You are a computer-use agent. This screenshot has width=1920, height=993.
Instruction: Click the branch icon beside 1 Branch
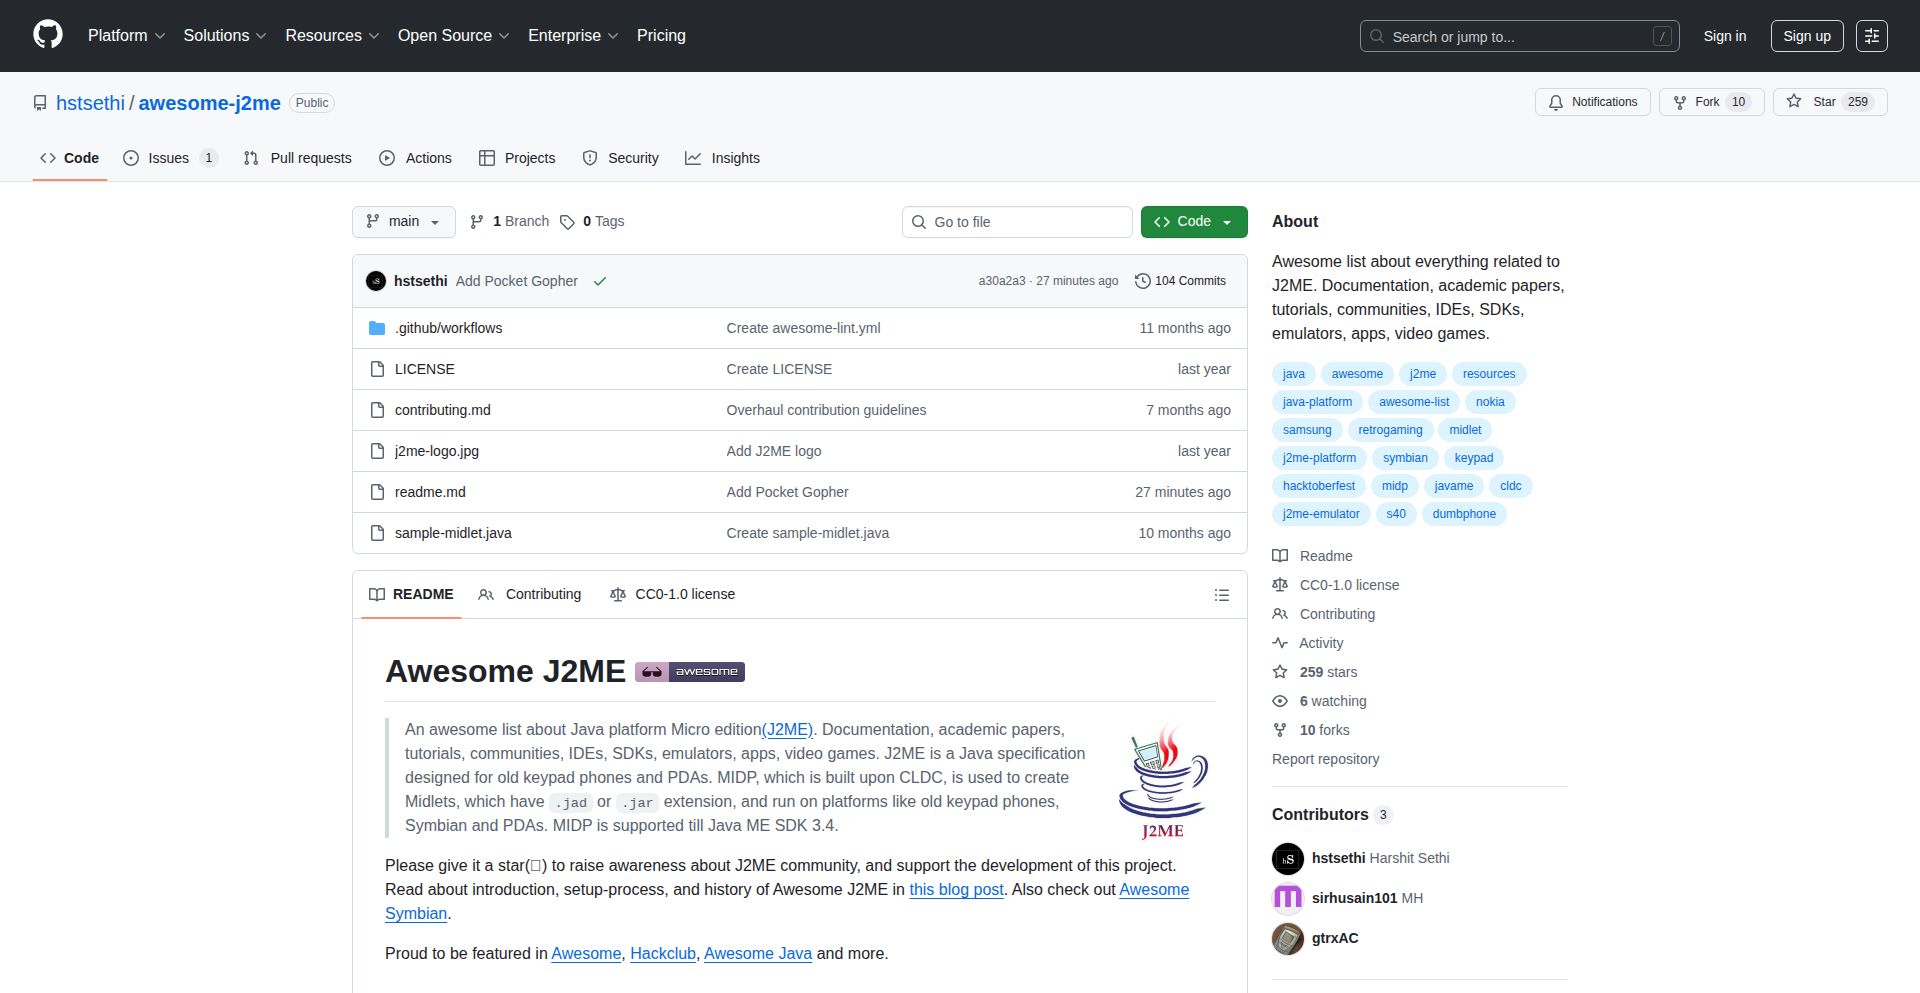click(x=477, y=222)
